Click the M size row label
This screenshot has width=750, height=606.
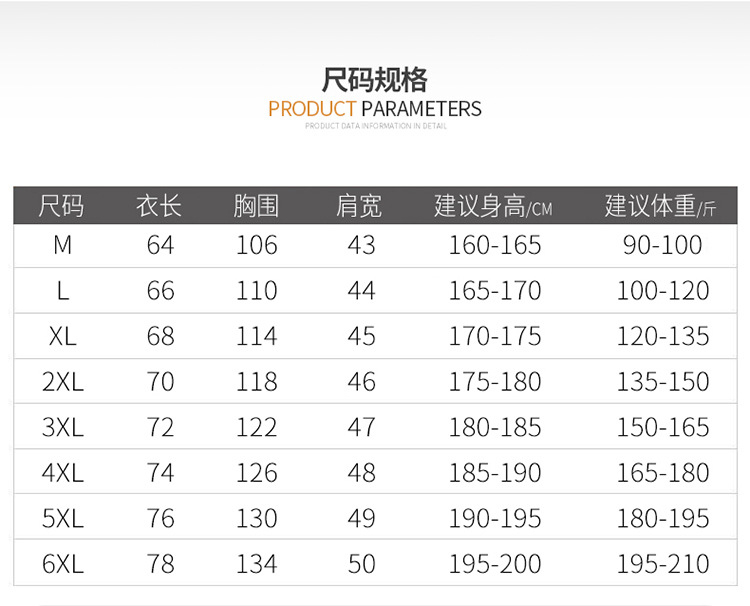[62, 245]
